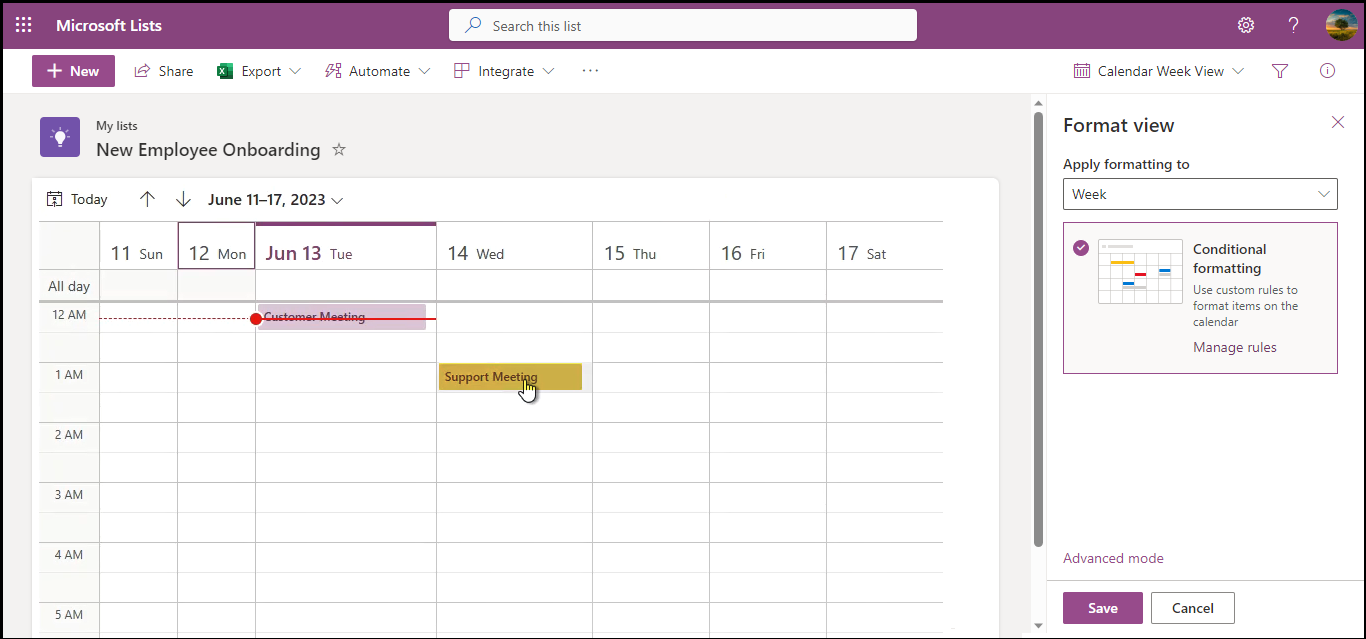Go to previous week with up arrow
The width and height of the screenshot is (1366, 639).
pyautogui.click(x=147, y=199)
